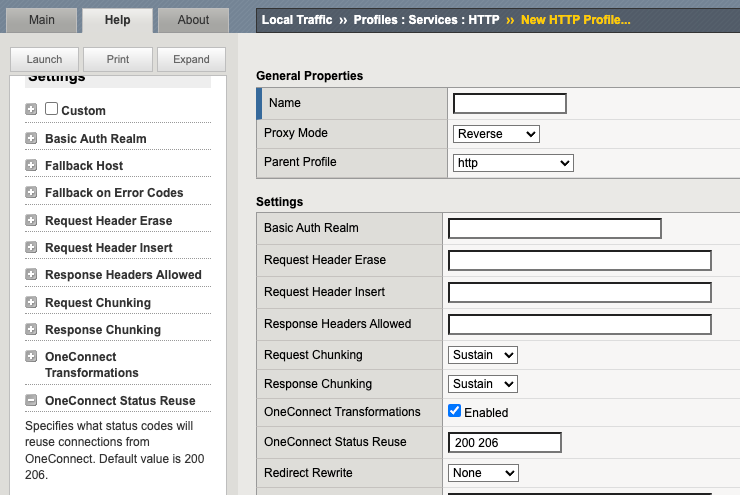Open the Request Chunking dropdown
This screenshot has height=495, width=740.
(483, 355)
